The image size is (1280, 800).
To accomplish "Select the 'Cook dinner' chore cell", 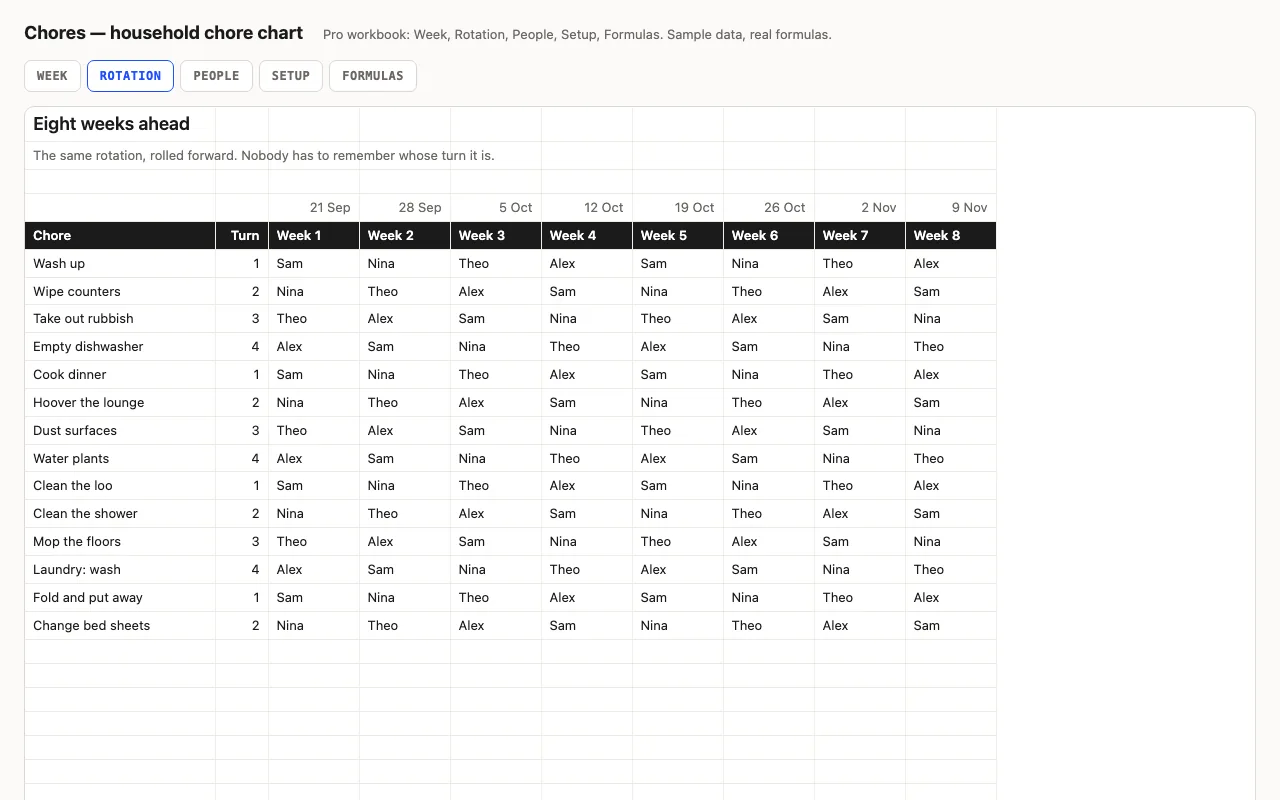I will pyautogui.click(x=120, y=375).
